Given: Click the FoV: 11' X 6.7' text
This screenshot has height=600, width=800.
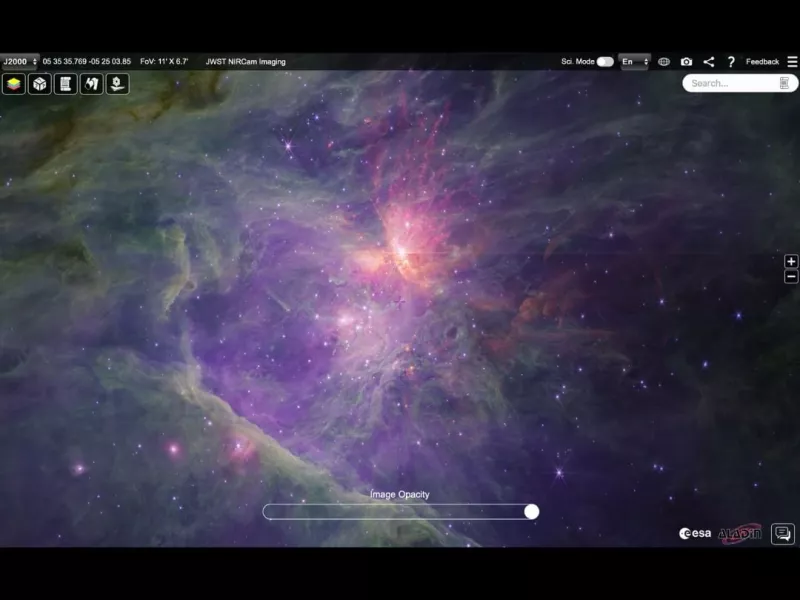Looking at the screenshot, I should click(x=164, y=62).
